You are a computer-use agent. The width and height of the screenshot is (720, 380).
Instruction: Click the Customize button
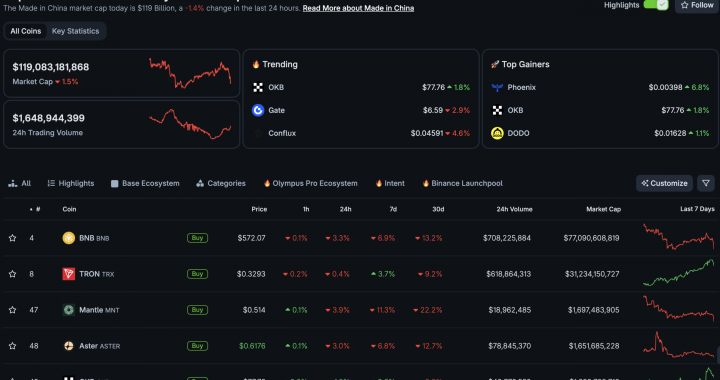(x=664, y=183)
